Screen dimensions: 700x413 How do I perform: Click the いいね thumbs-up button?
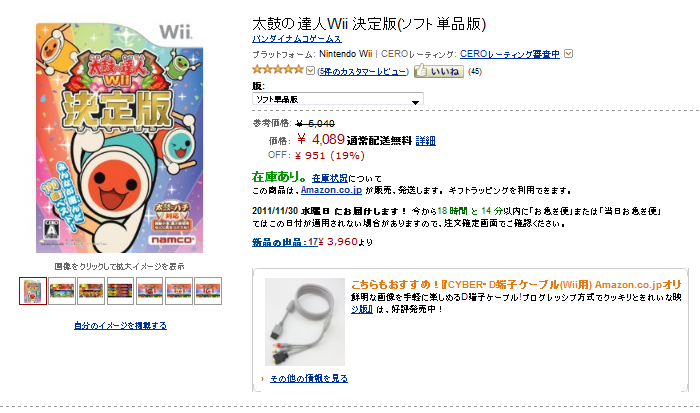point(439,71)
